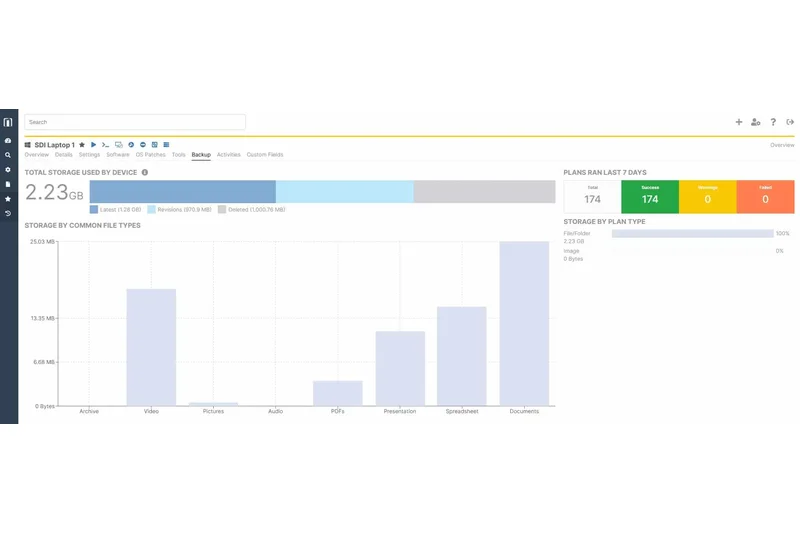The width and height of the screenshot is (800, 533).
Task: Open the Activities tab
Action: (x=229, y=155)
